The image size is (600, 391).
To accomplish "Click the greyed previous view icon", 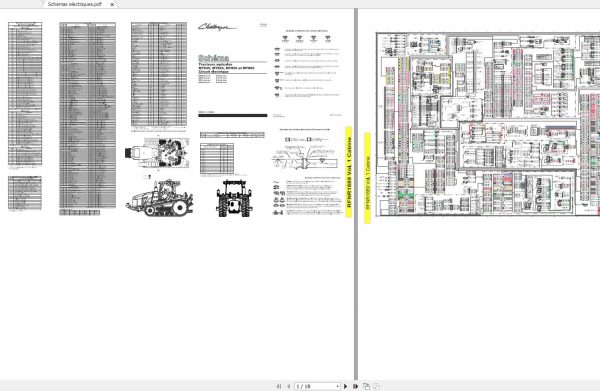I will click(x=377, y=386).
